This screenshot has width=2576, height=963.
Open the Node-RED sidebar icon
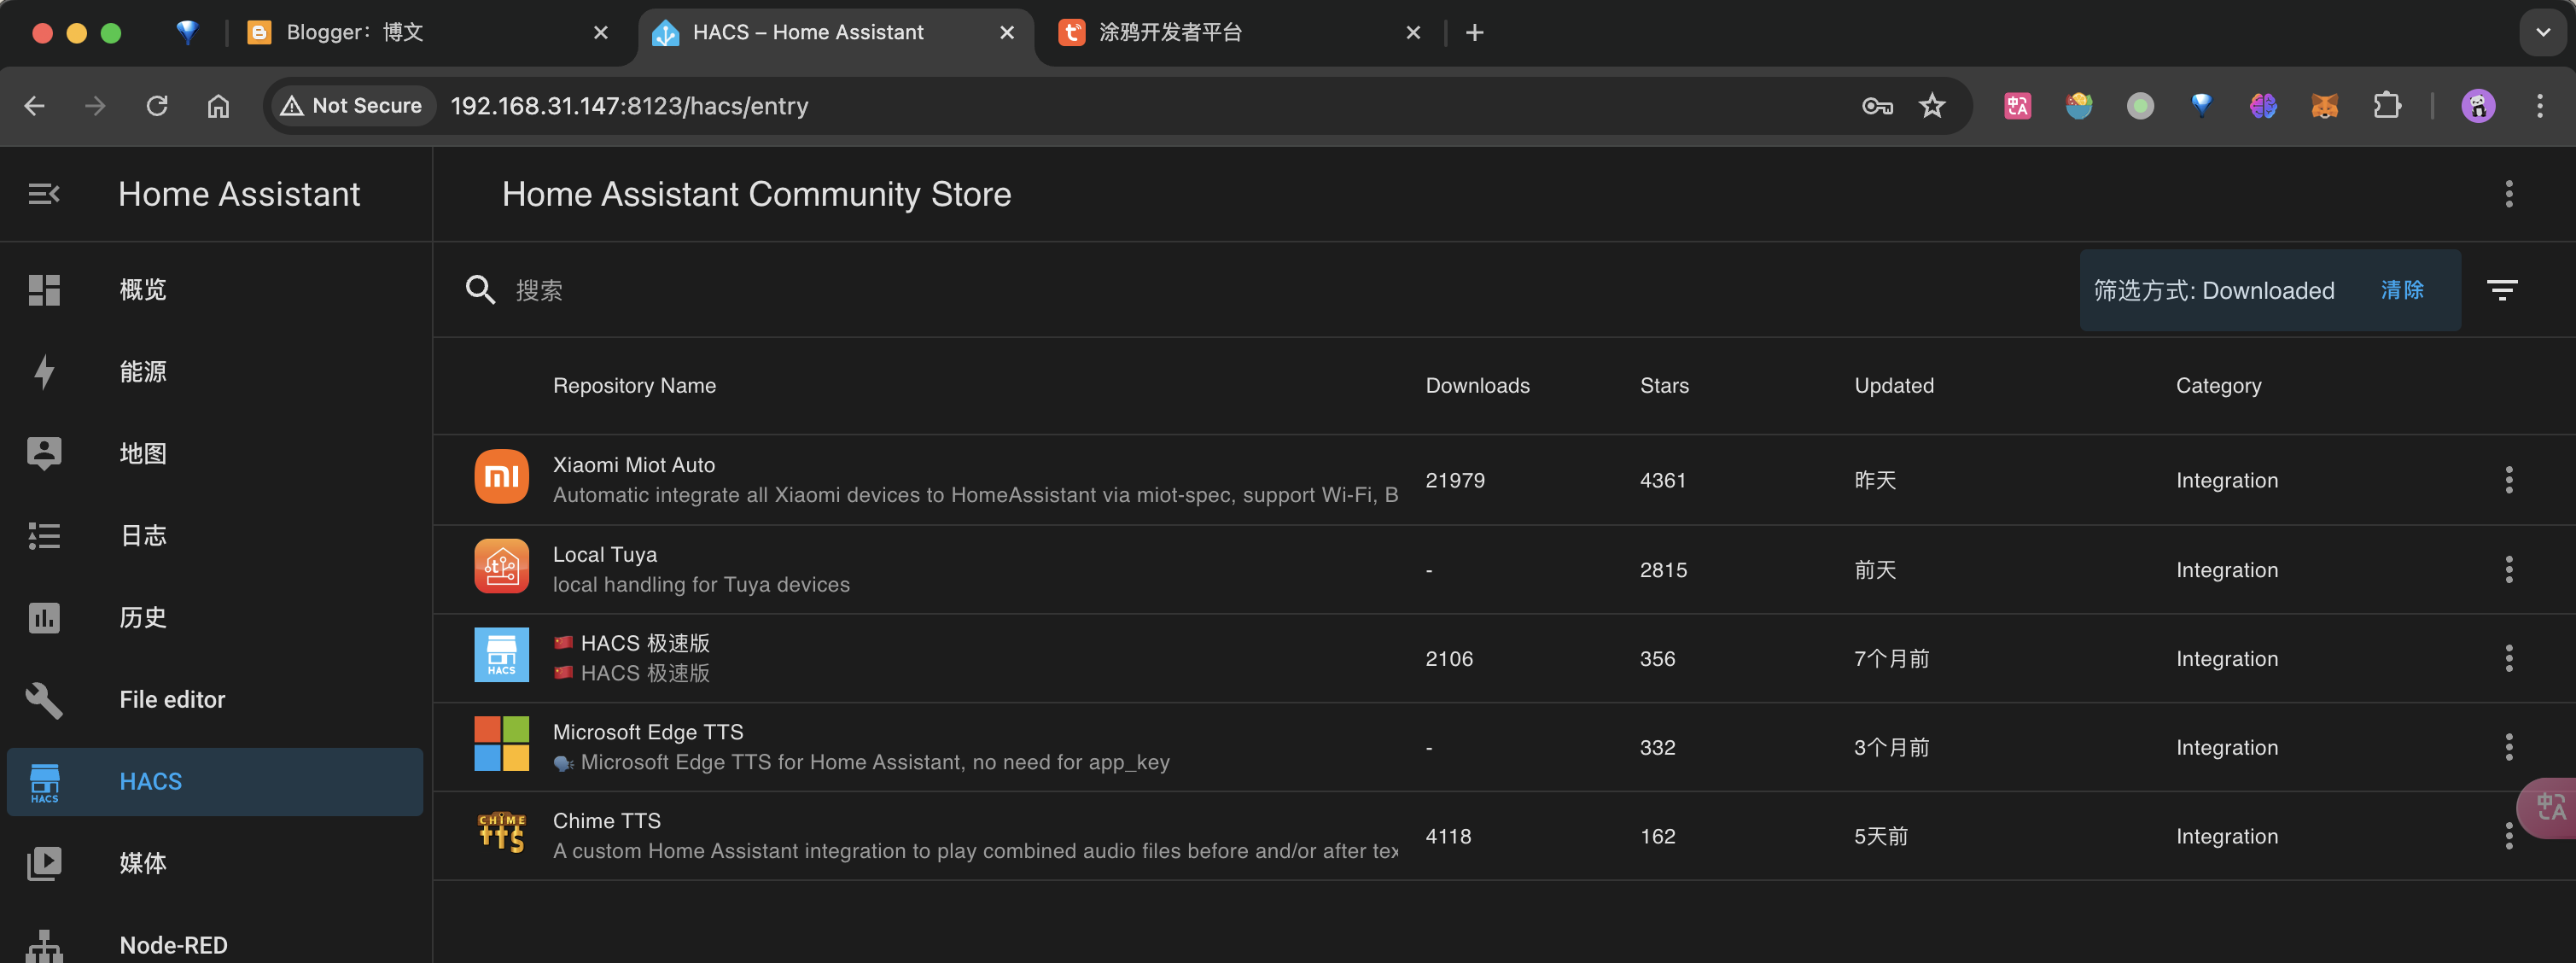(44, 945)
